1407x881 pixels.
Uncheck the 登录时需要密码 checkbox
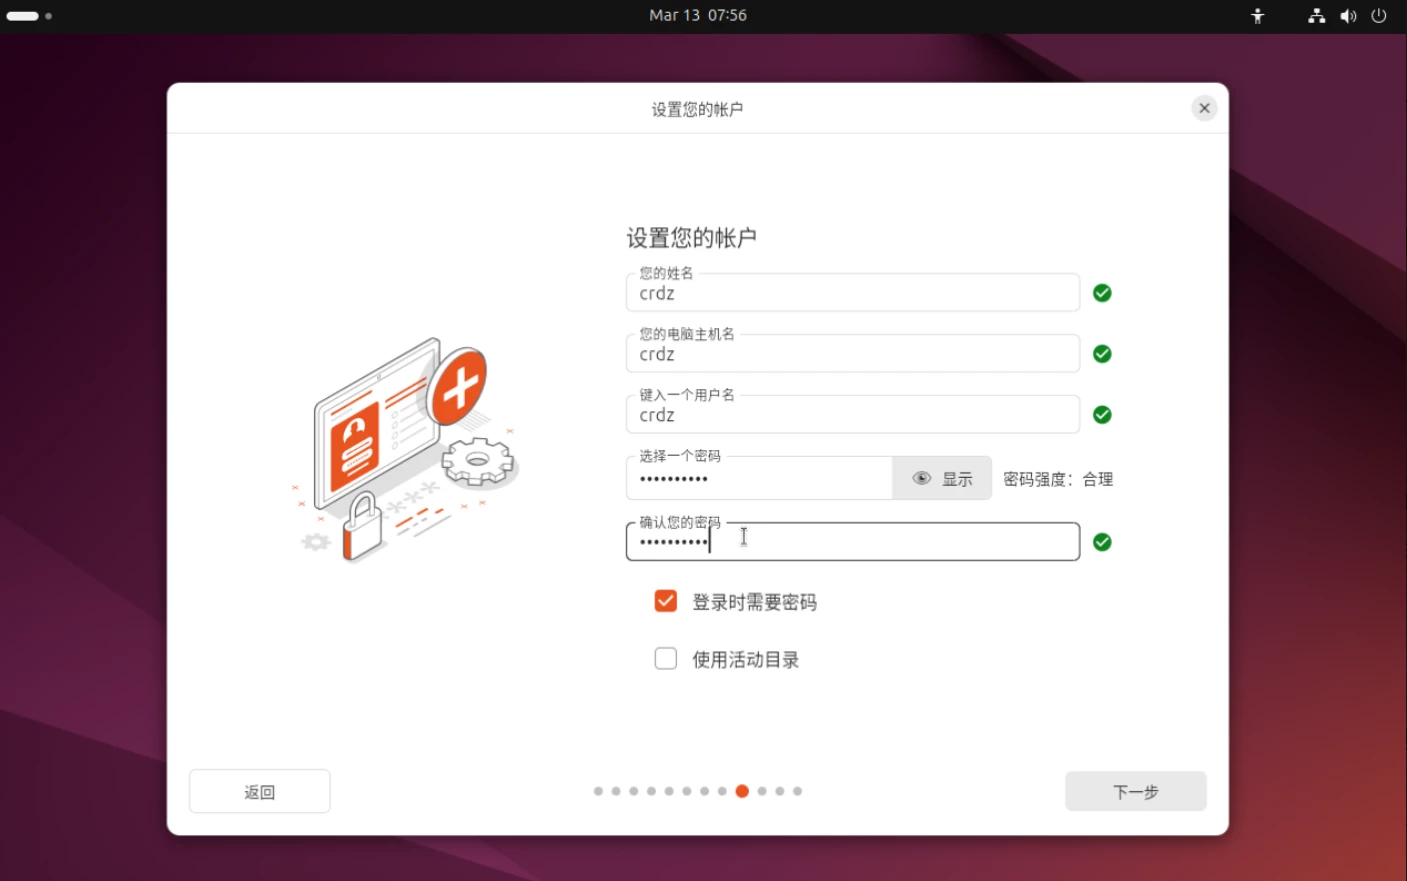(666, 601)
